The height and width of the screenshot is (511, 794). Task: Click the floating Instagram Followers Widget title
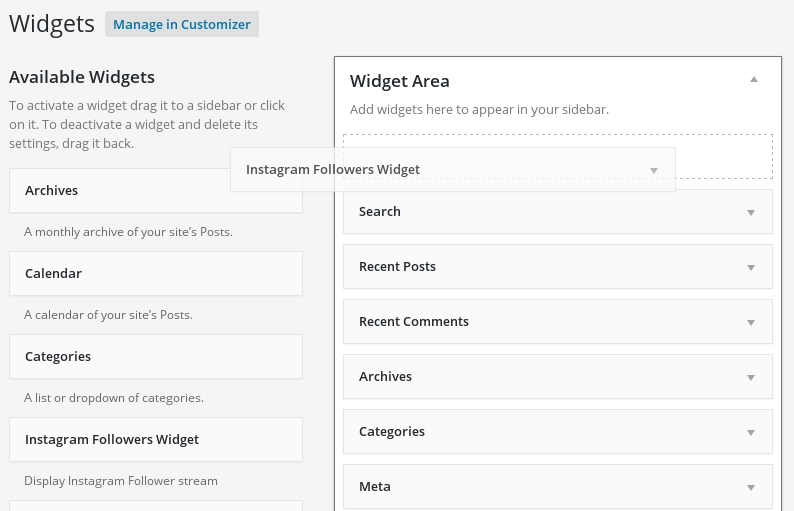(x=333, y=170)
